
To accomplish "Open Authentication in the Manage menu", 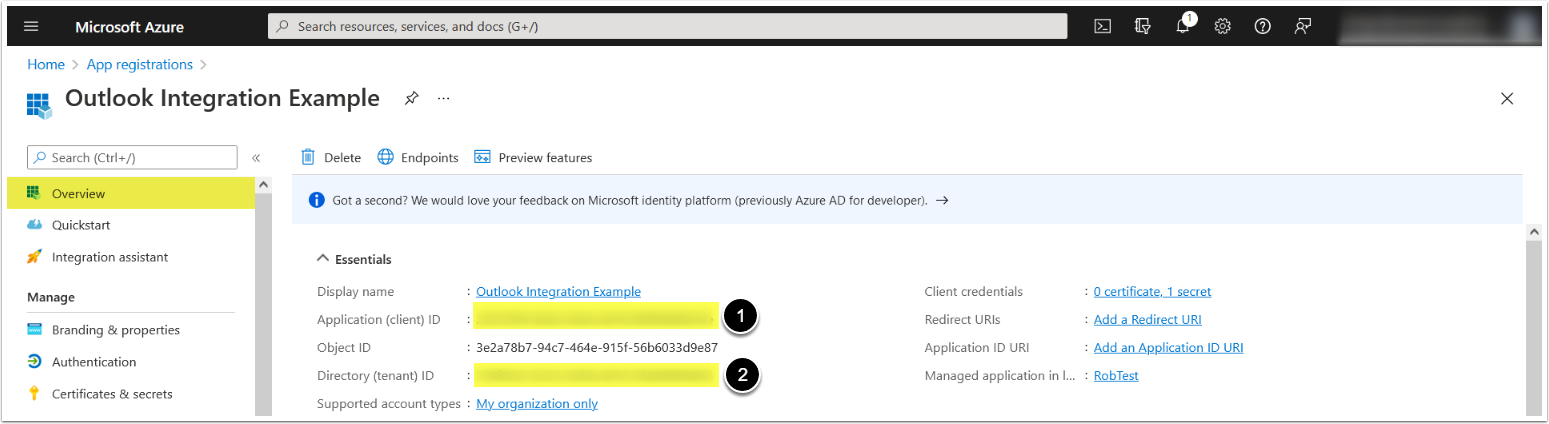I will [x=94, y=362].
